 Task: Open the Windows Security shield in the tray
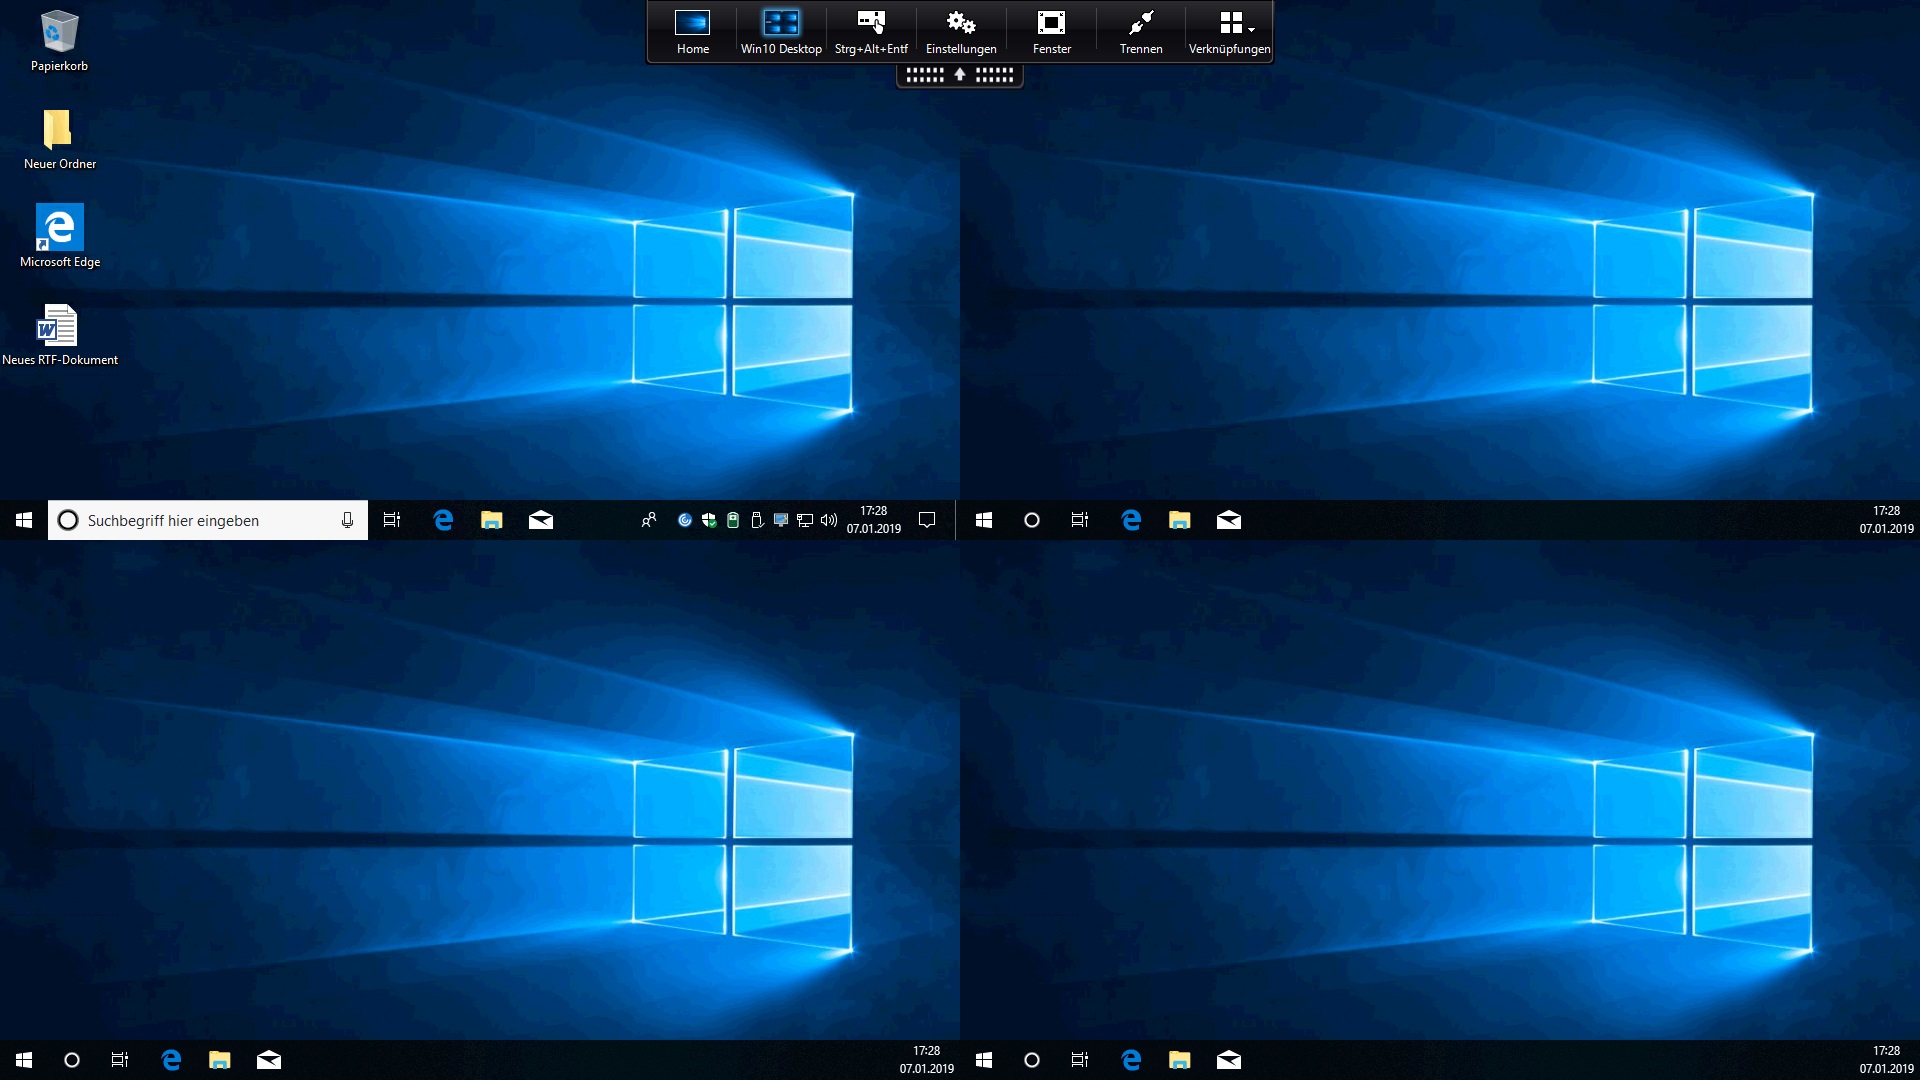(710, 520)
